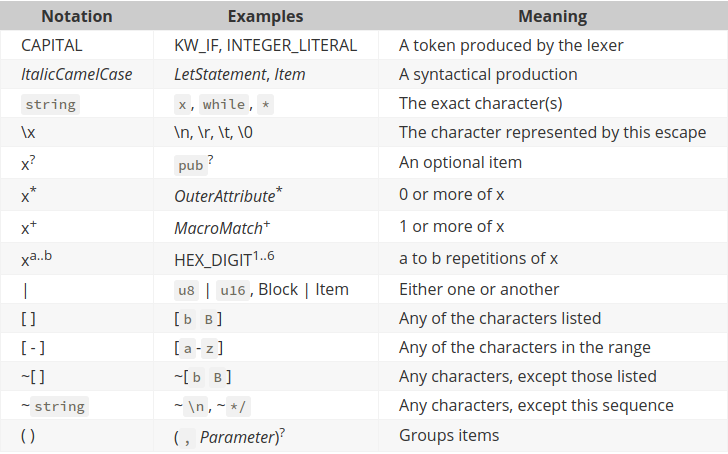This screenshot has height=454, width=728.
Task: Click the Examples column header
Action: coord(265,17)
